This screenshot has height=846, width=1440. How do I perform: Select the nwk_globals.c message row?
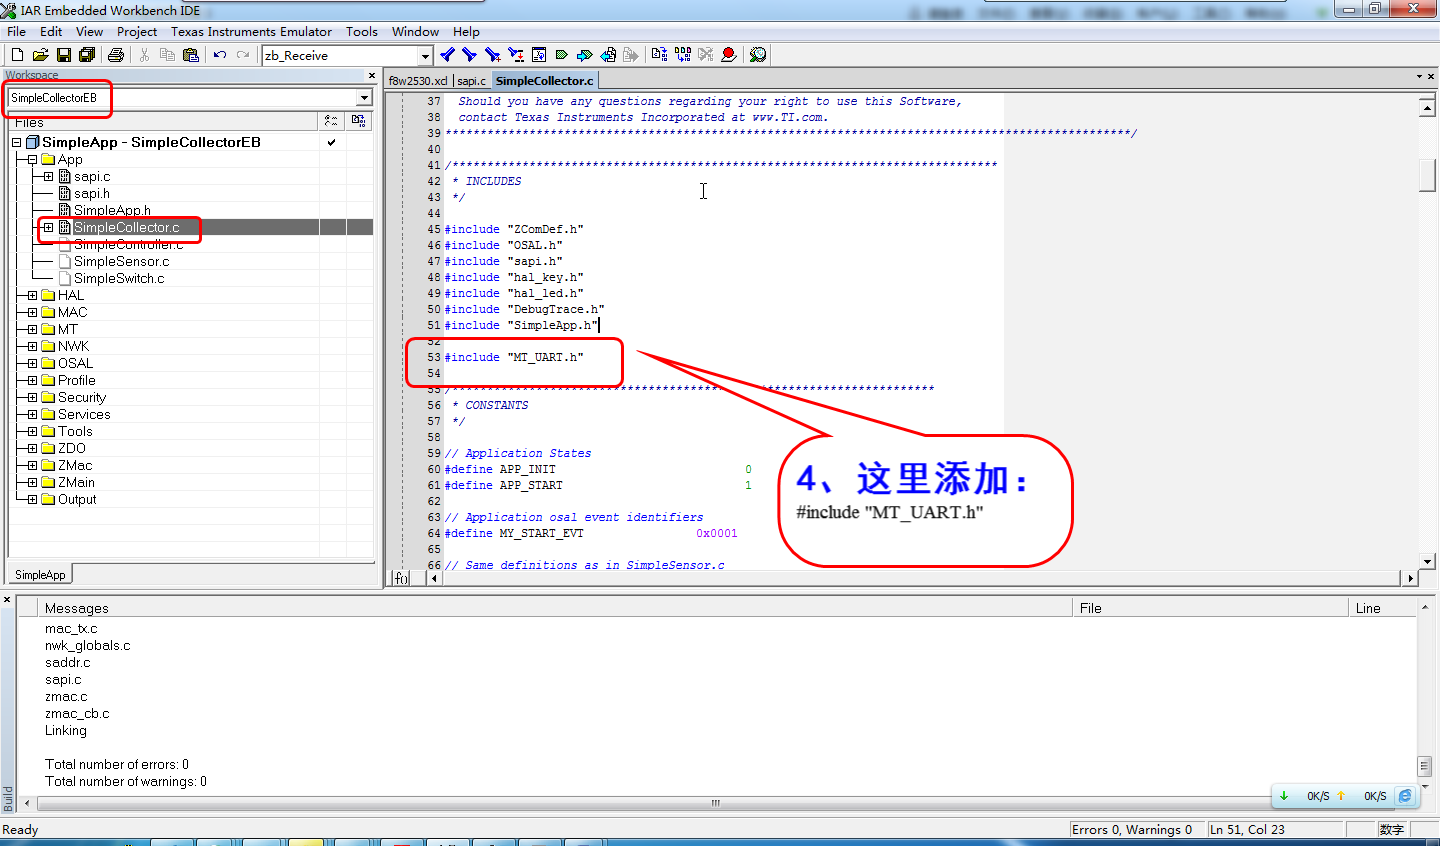point(88,646)
